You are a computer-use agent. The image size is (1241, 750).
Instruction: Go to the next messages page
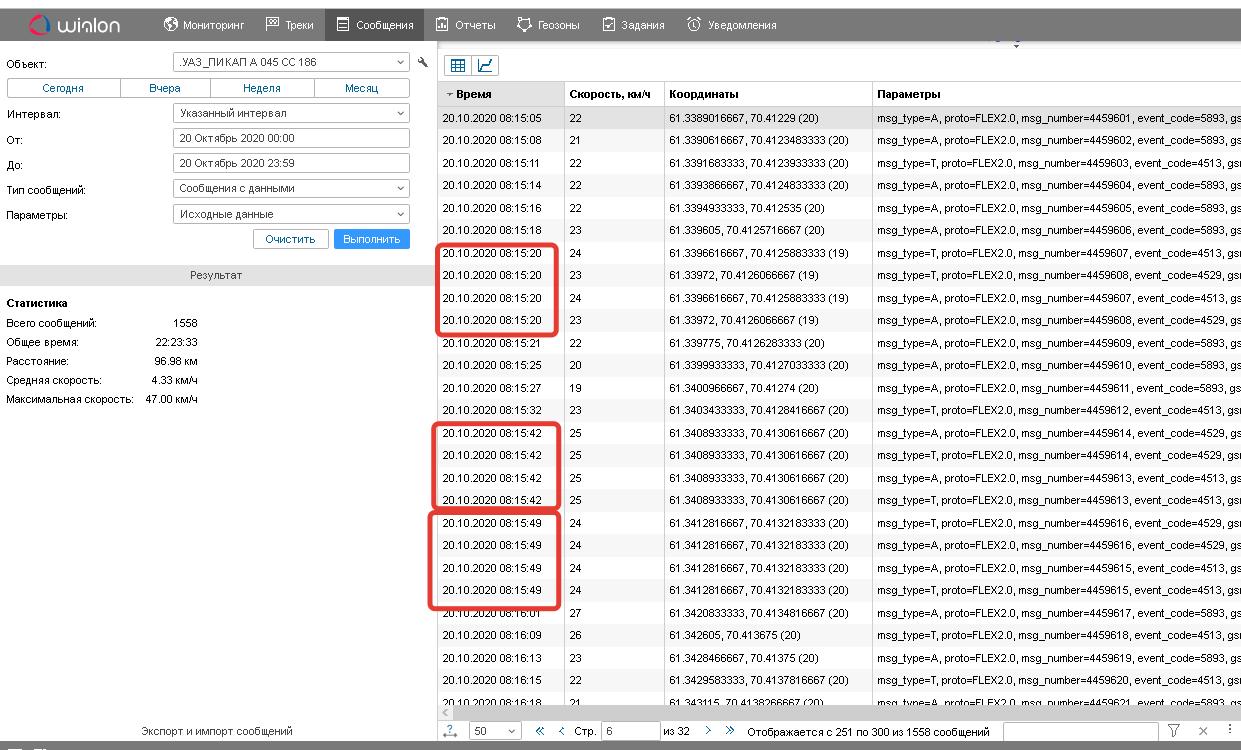[708, 731]
